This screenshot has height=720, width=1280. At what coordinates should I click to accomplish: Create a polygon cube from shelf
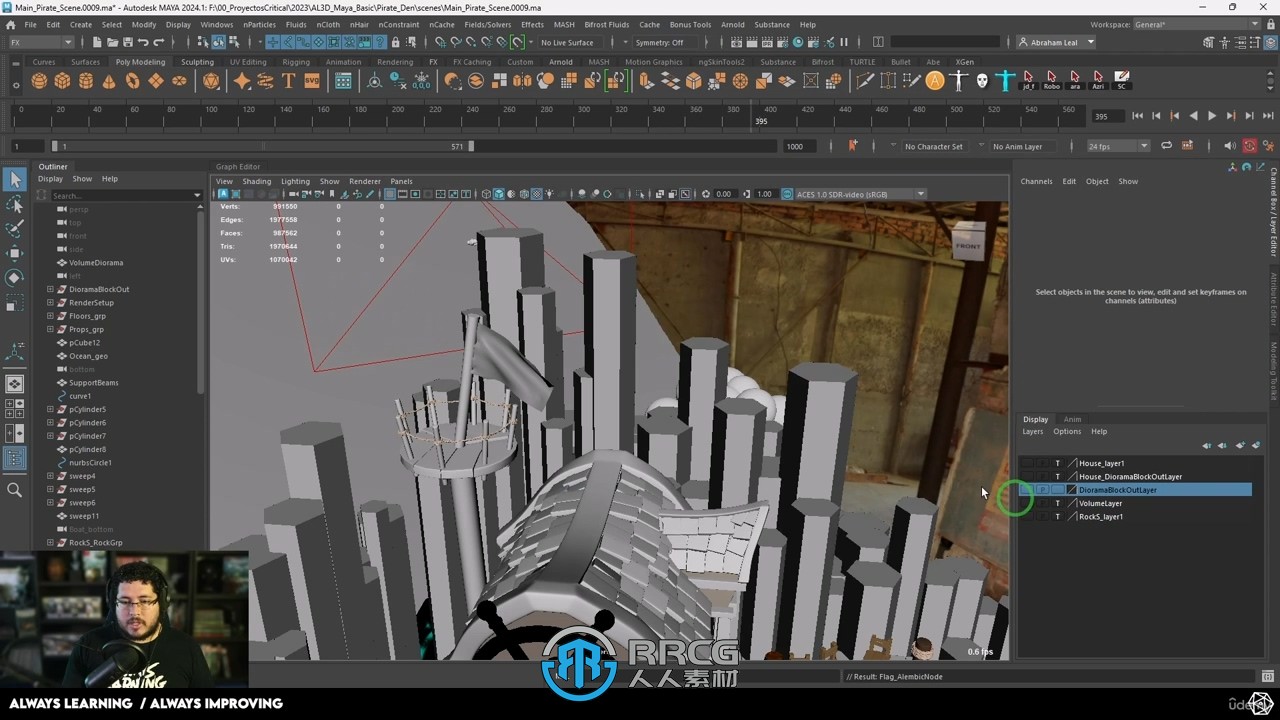(62, 81)
